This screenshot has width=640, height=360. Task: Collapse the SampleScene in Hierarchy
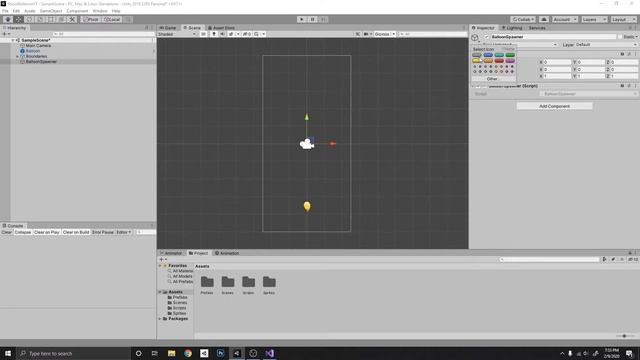(x=13, y=40)
